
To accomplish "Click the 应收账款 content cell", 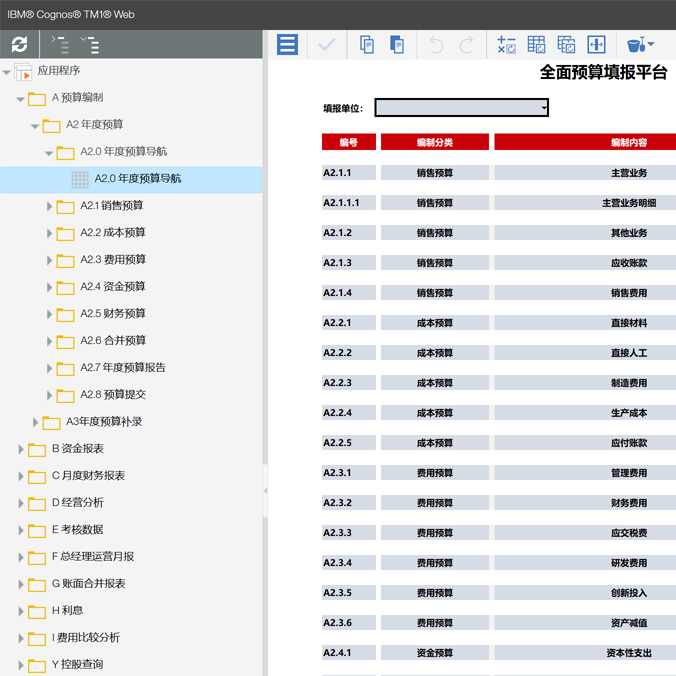I will click(585, 263).
